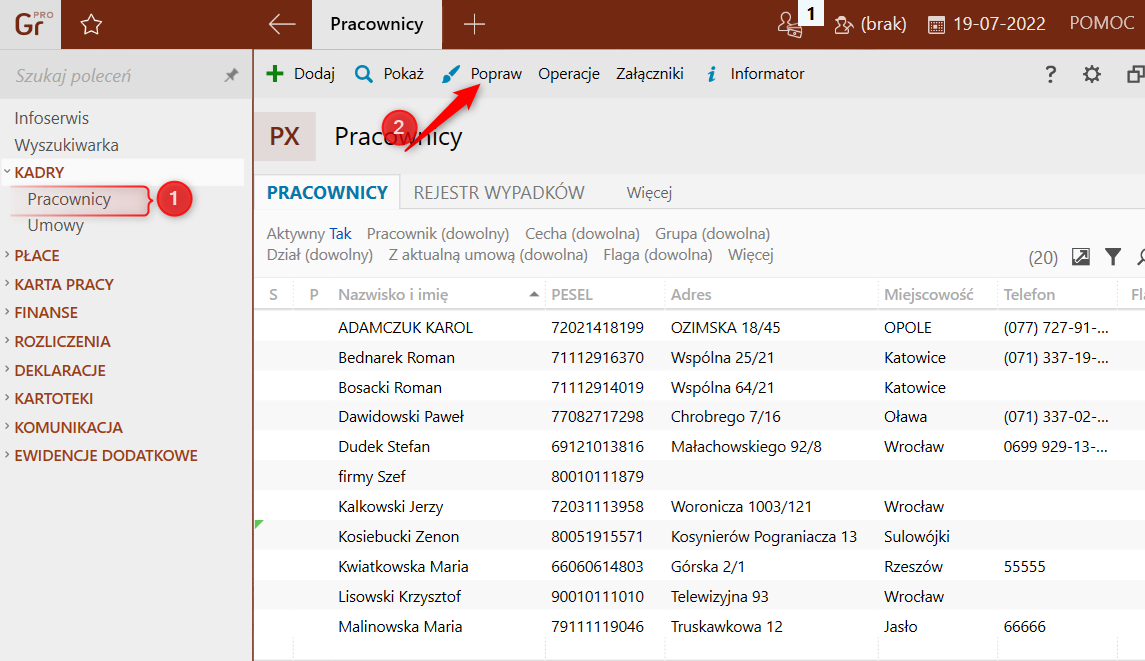Switch to PRACOWNICY tab
The image size is (1145, 661).
pyautogui.click(x=327, y=192)
